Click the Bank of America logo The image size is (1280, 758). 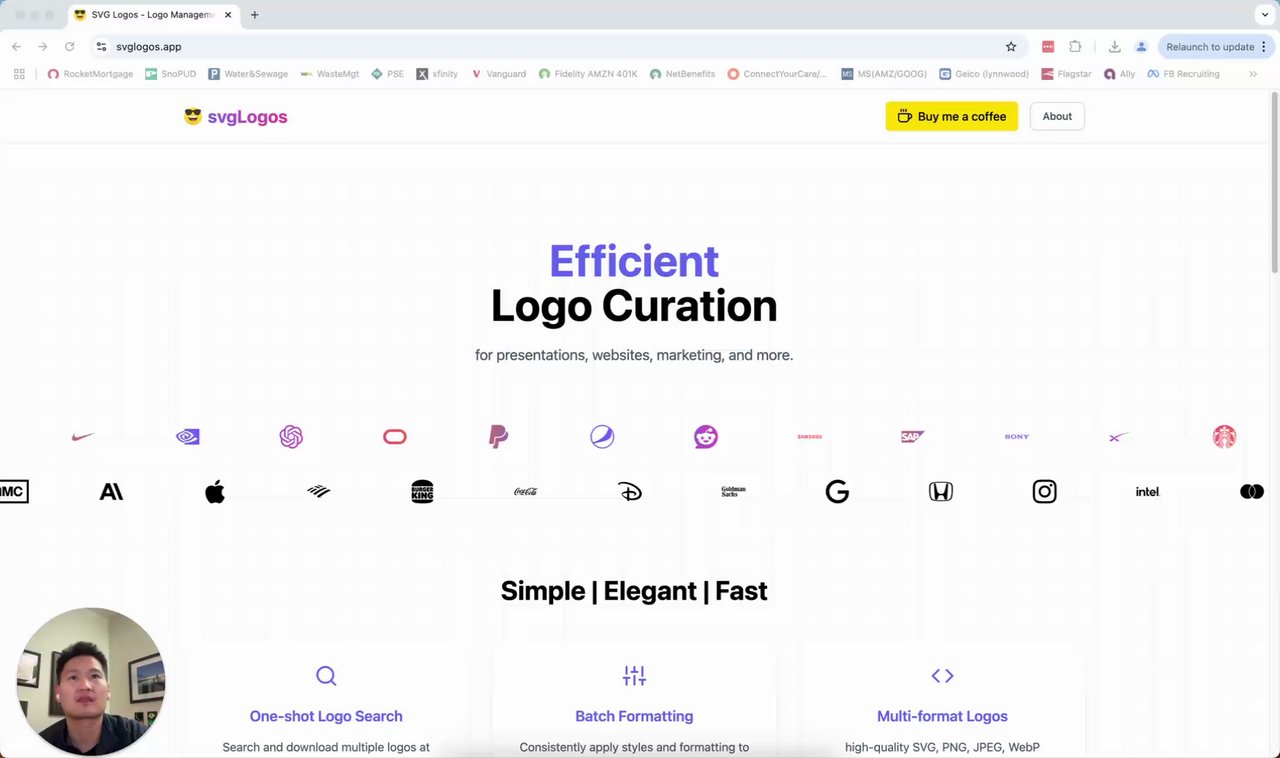pos(319,491)
